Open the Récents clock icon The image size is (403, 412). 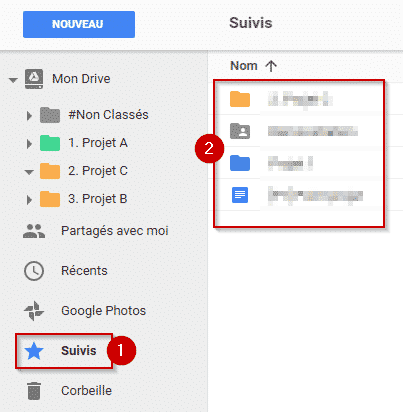pos(34,271)
